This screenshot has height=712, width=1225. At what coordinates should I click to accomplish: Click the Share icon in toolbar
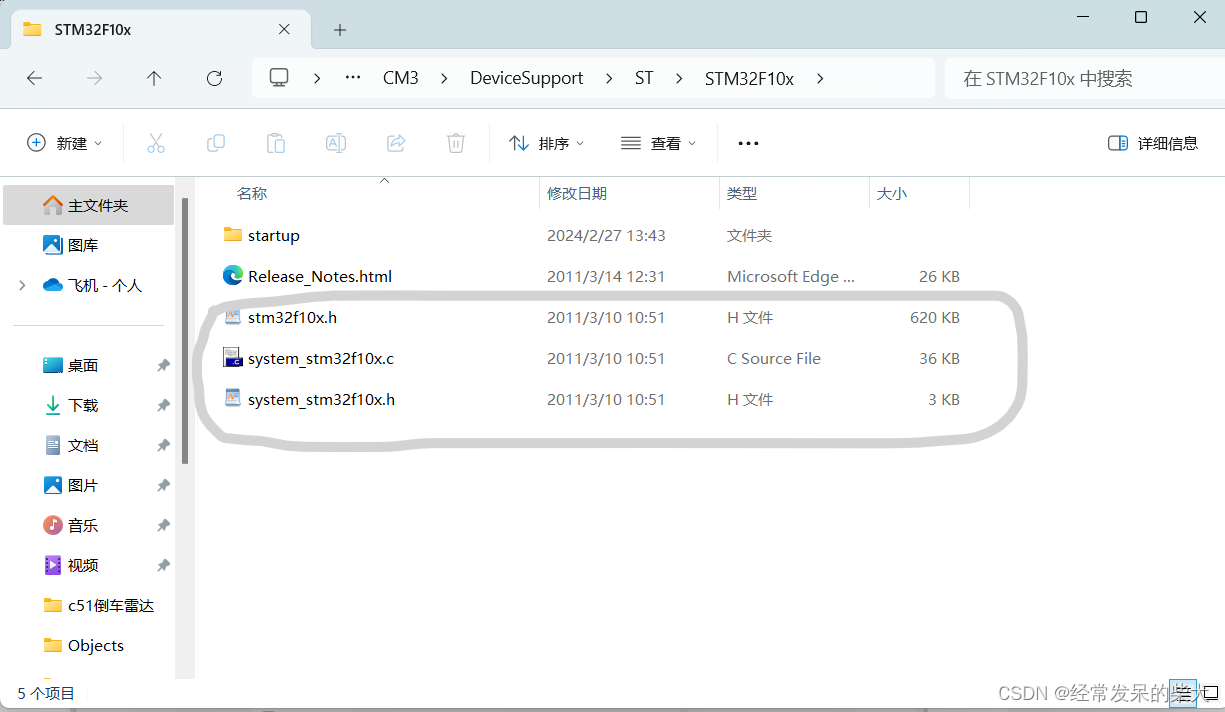(395, 143)
